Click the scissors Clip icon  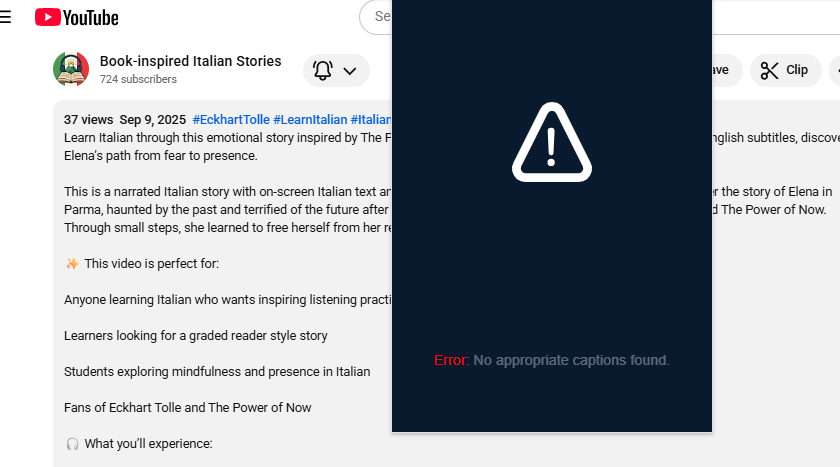pyautogui.click(x=769, y=70)
